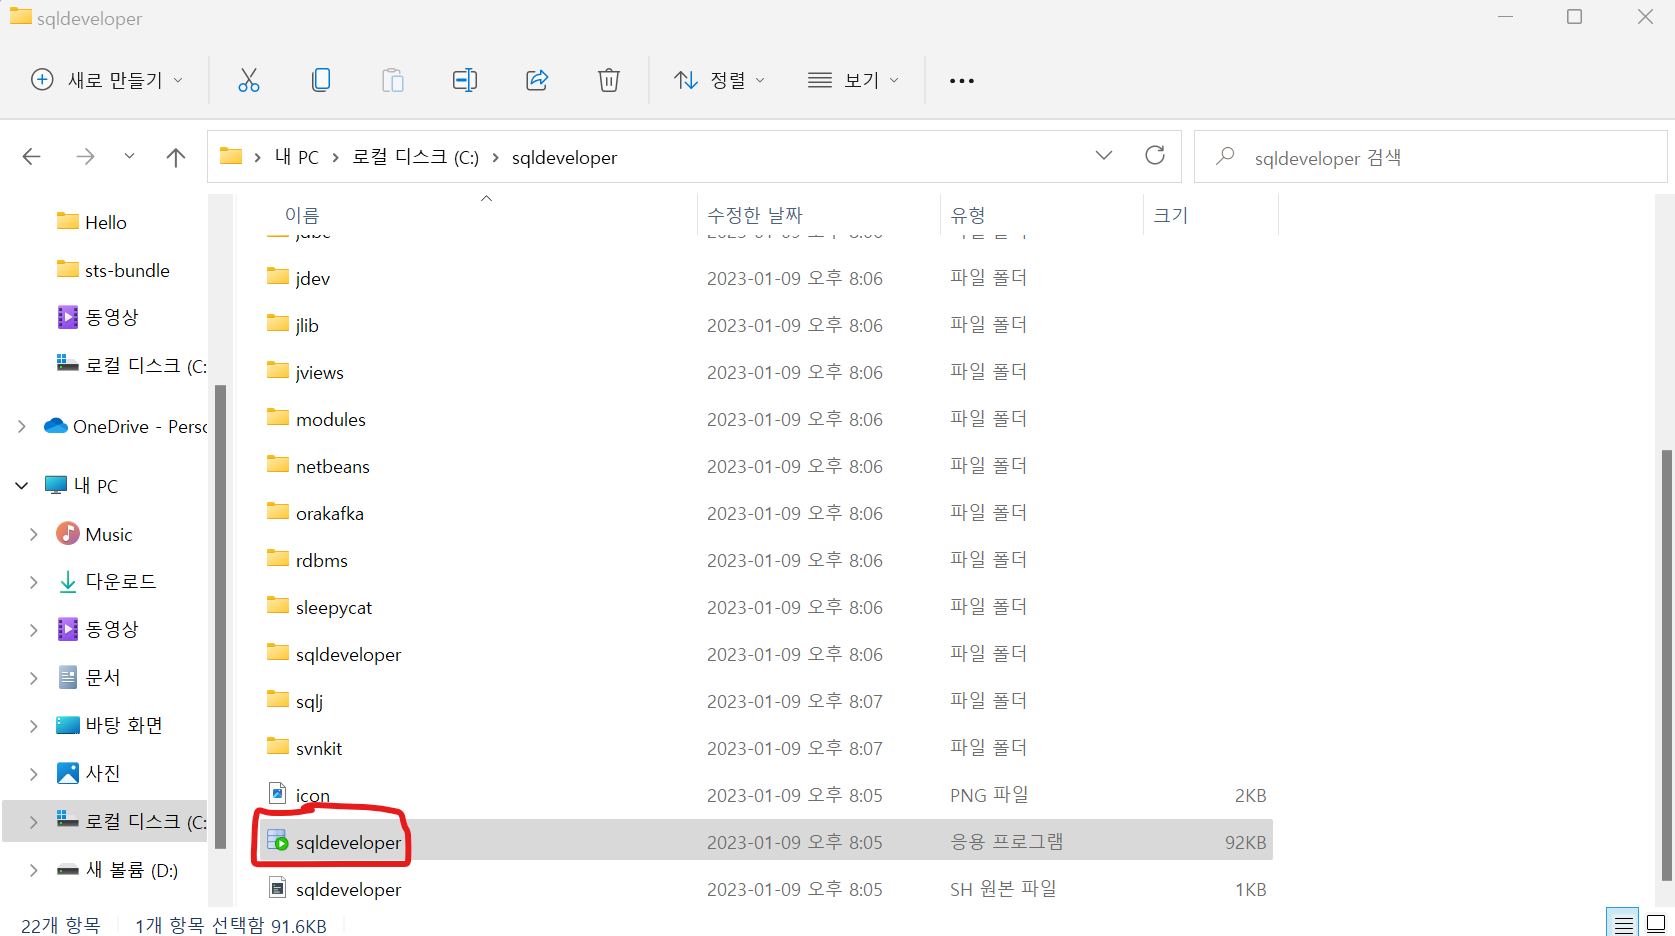Click the Rename icon in toolbar
This screenshot has height=936, width=1675.
[465, 80]
